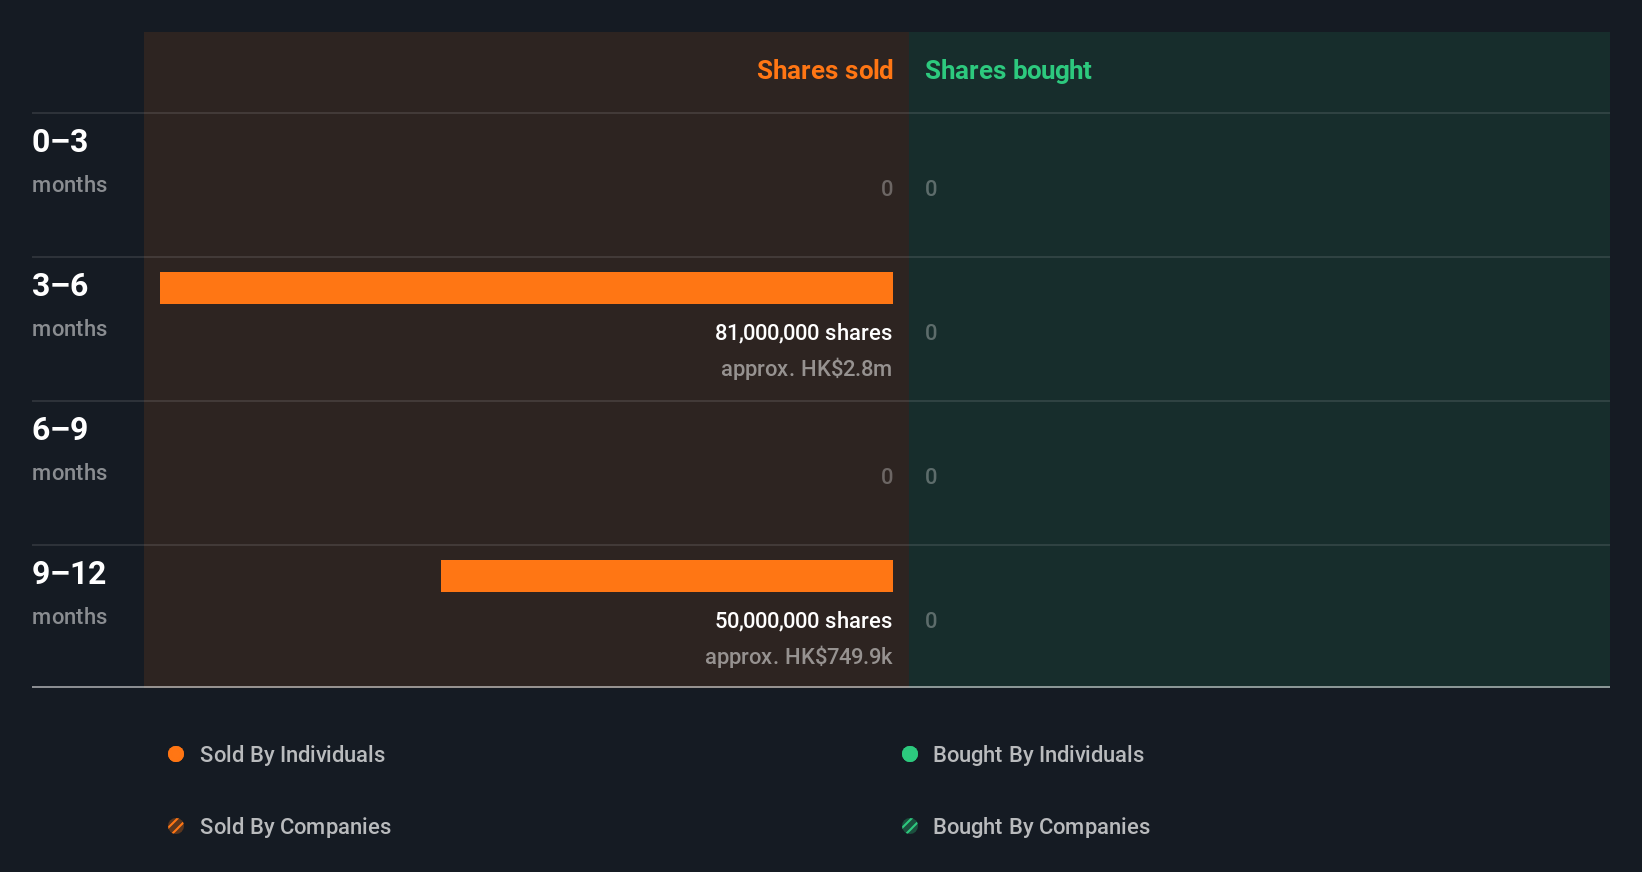Viewport: 1642px width, 872px height.
Task: Click the orange Sold By Individuals legend dot
Action: click(176, 754)
